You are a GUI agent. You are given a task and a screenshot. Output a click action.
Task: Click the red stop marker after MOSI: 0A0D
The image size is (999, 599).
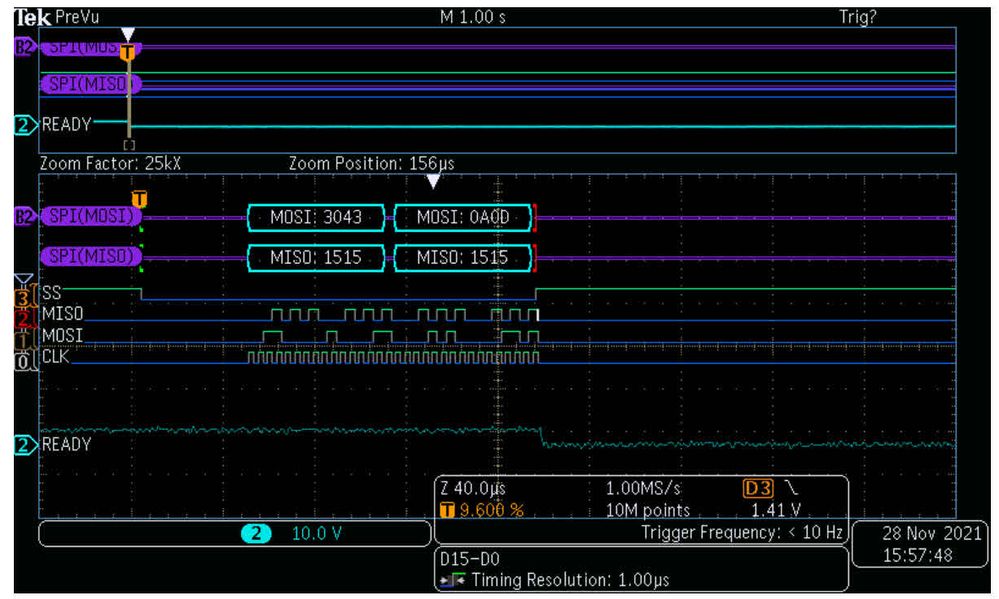pyautogui.click(x=535, y=217)
